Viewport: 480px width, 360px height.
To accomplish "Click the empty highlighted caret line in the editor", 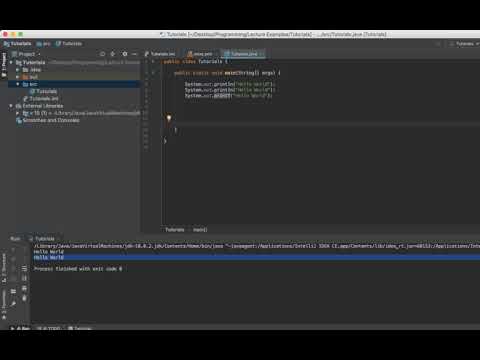I will (x=321, y=124).
